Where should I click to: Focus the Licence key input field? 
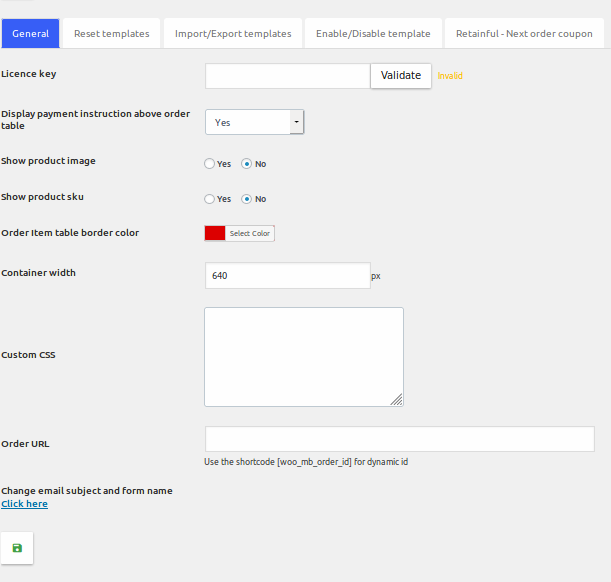coord(288,76)
